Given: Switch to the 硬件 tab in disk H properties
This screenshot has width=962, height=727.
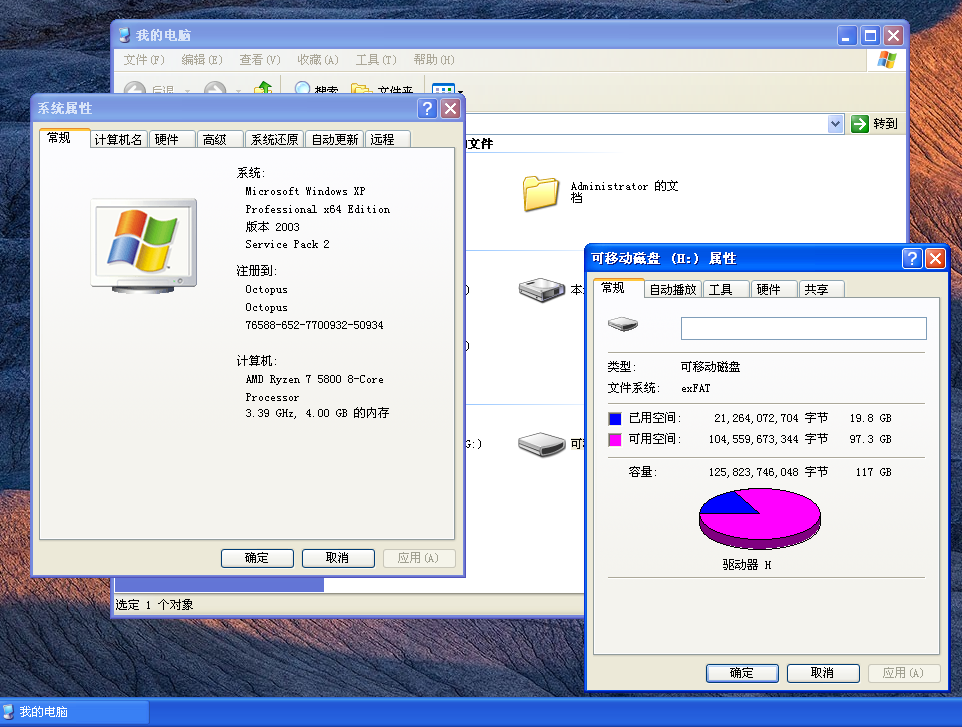Looking at the screenshot, I should (774, 290).
